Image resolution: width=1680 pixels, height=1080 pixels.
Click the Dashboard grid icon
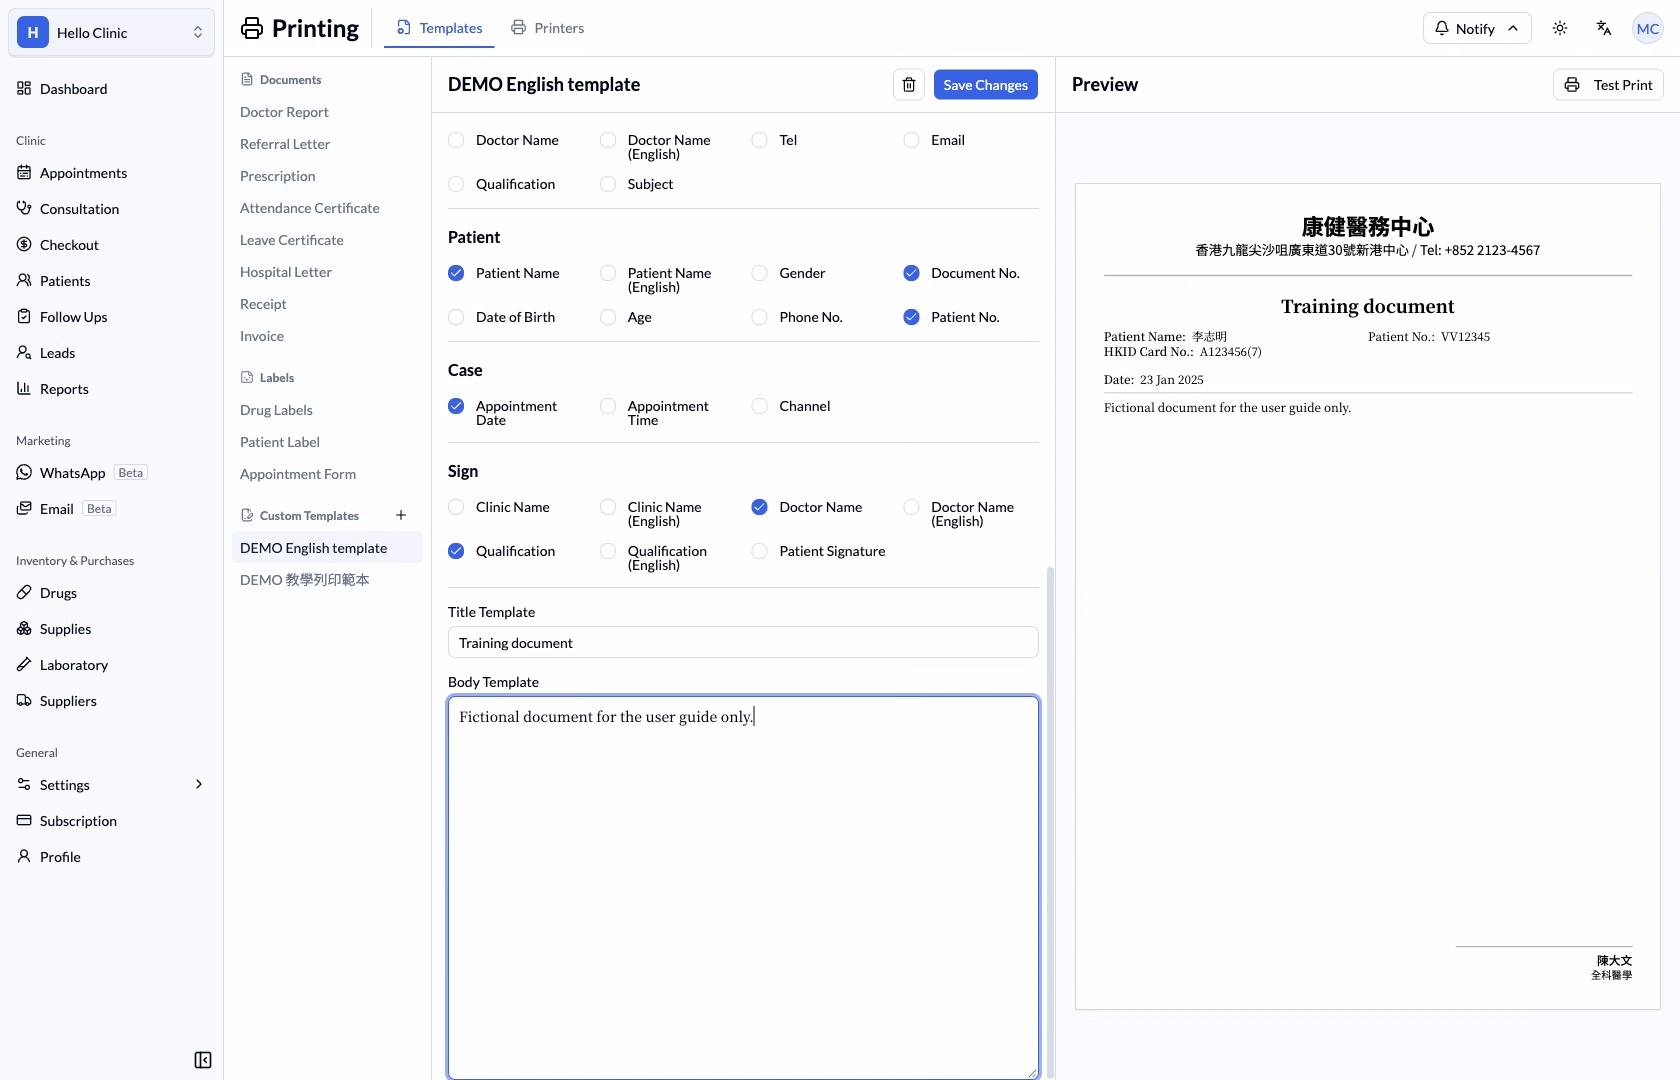coord(24,88)
